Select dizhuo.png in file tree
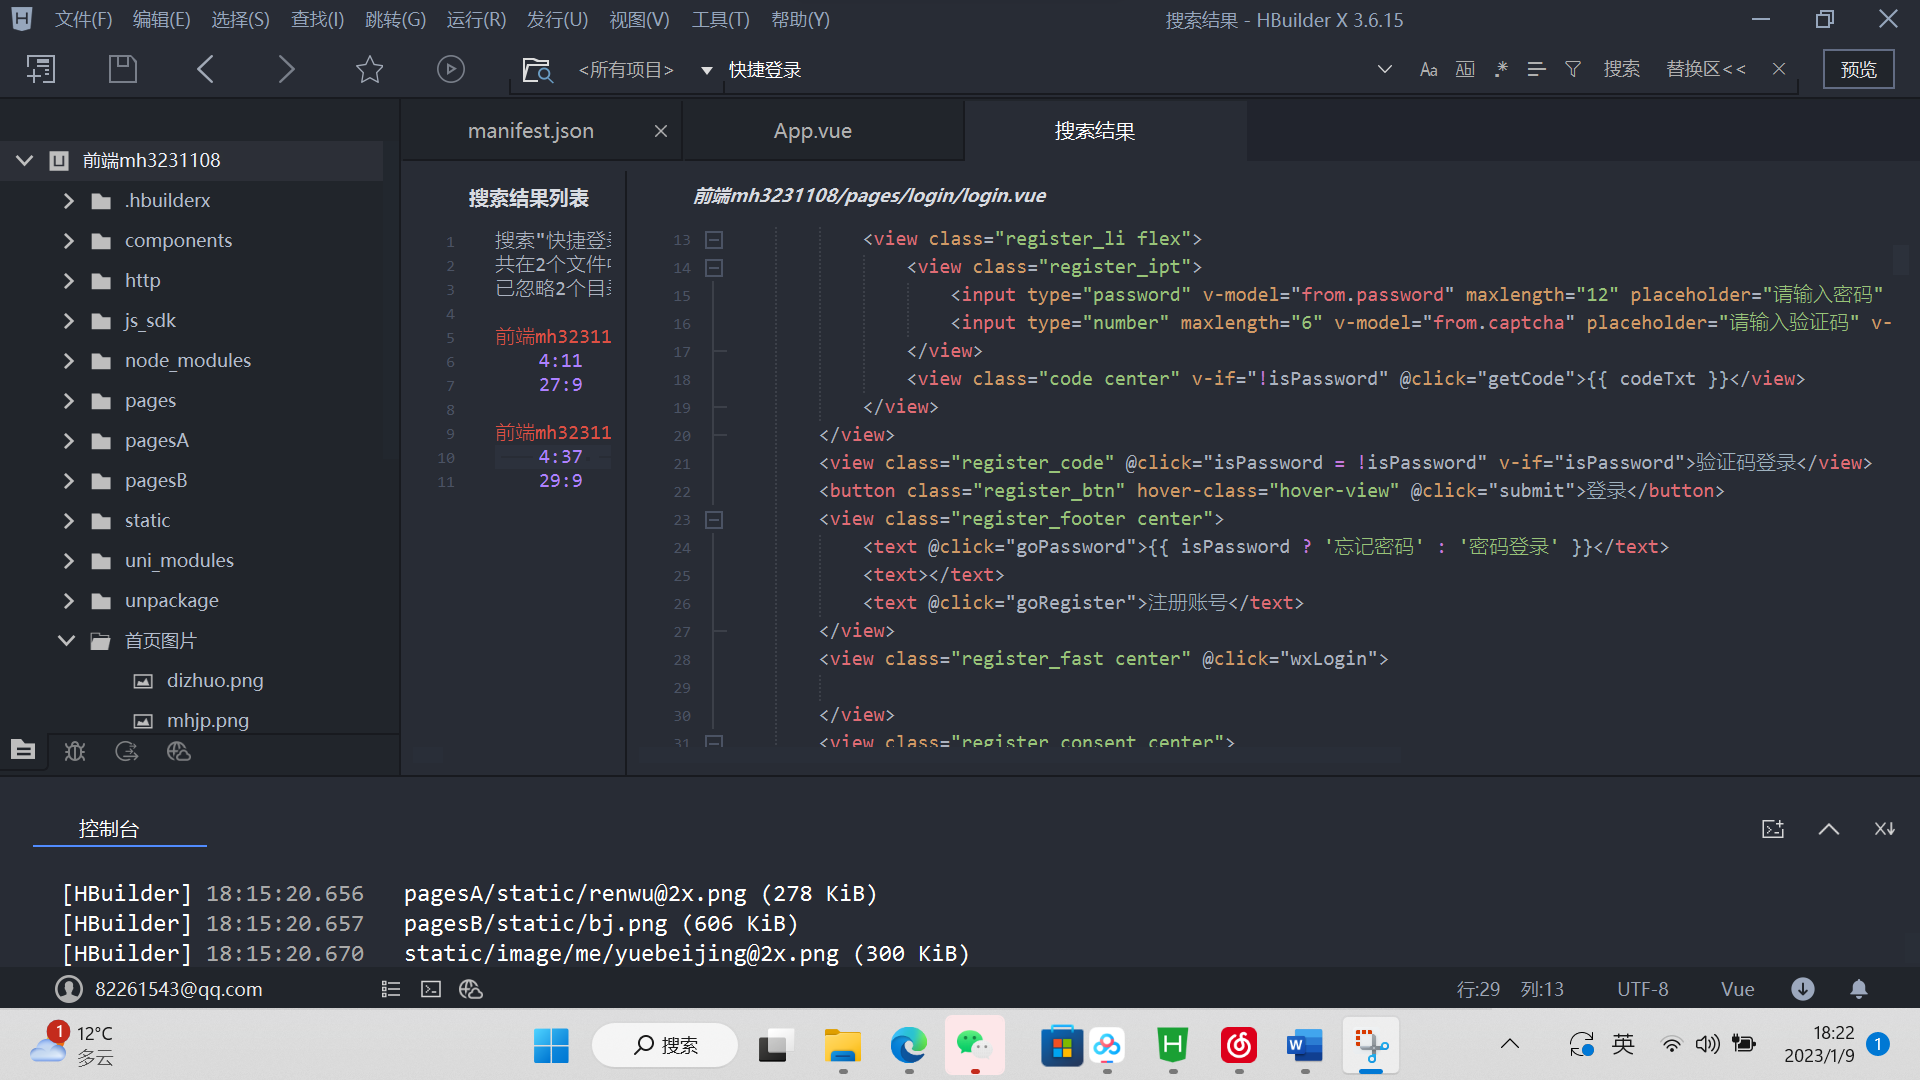Screen dimensions: 1920x1080 [214, 681]
